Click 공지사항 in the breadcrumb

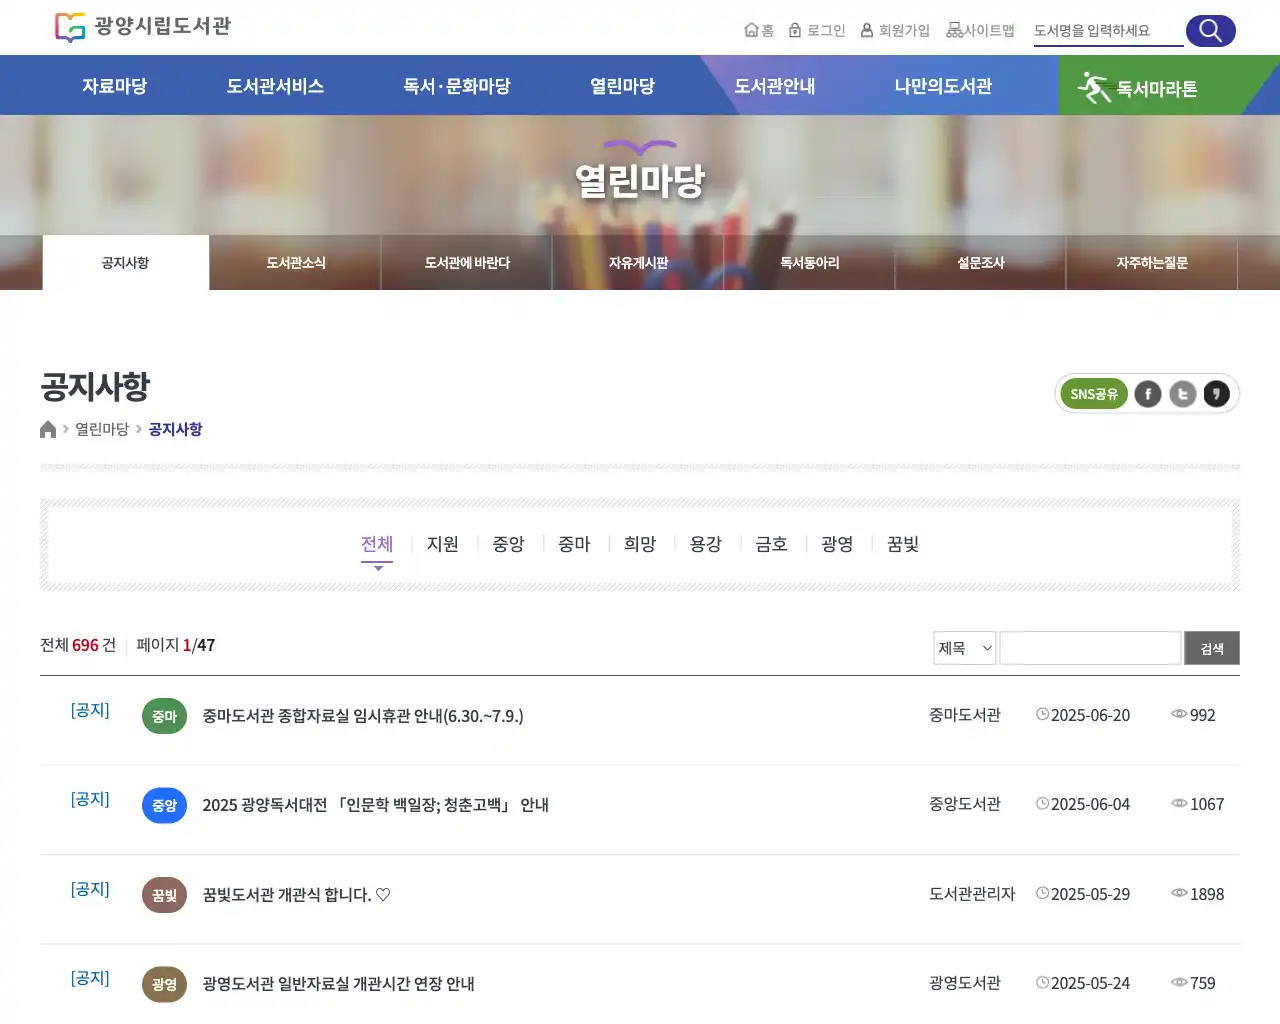(x=175, y=429)
